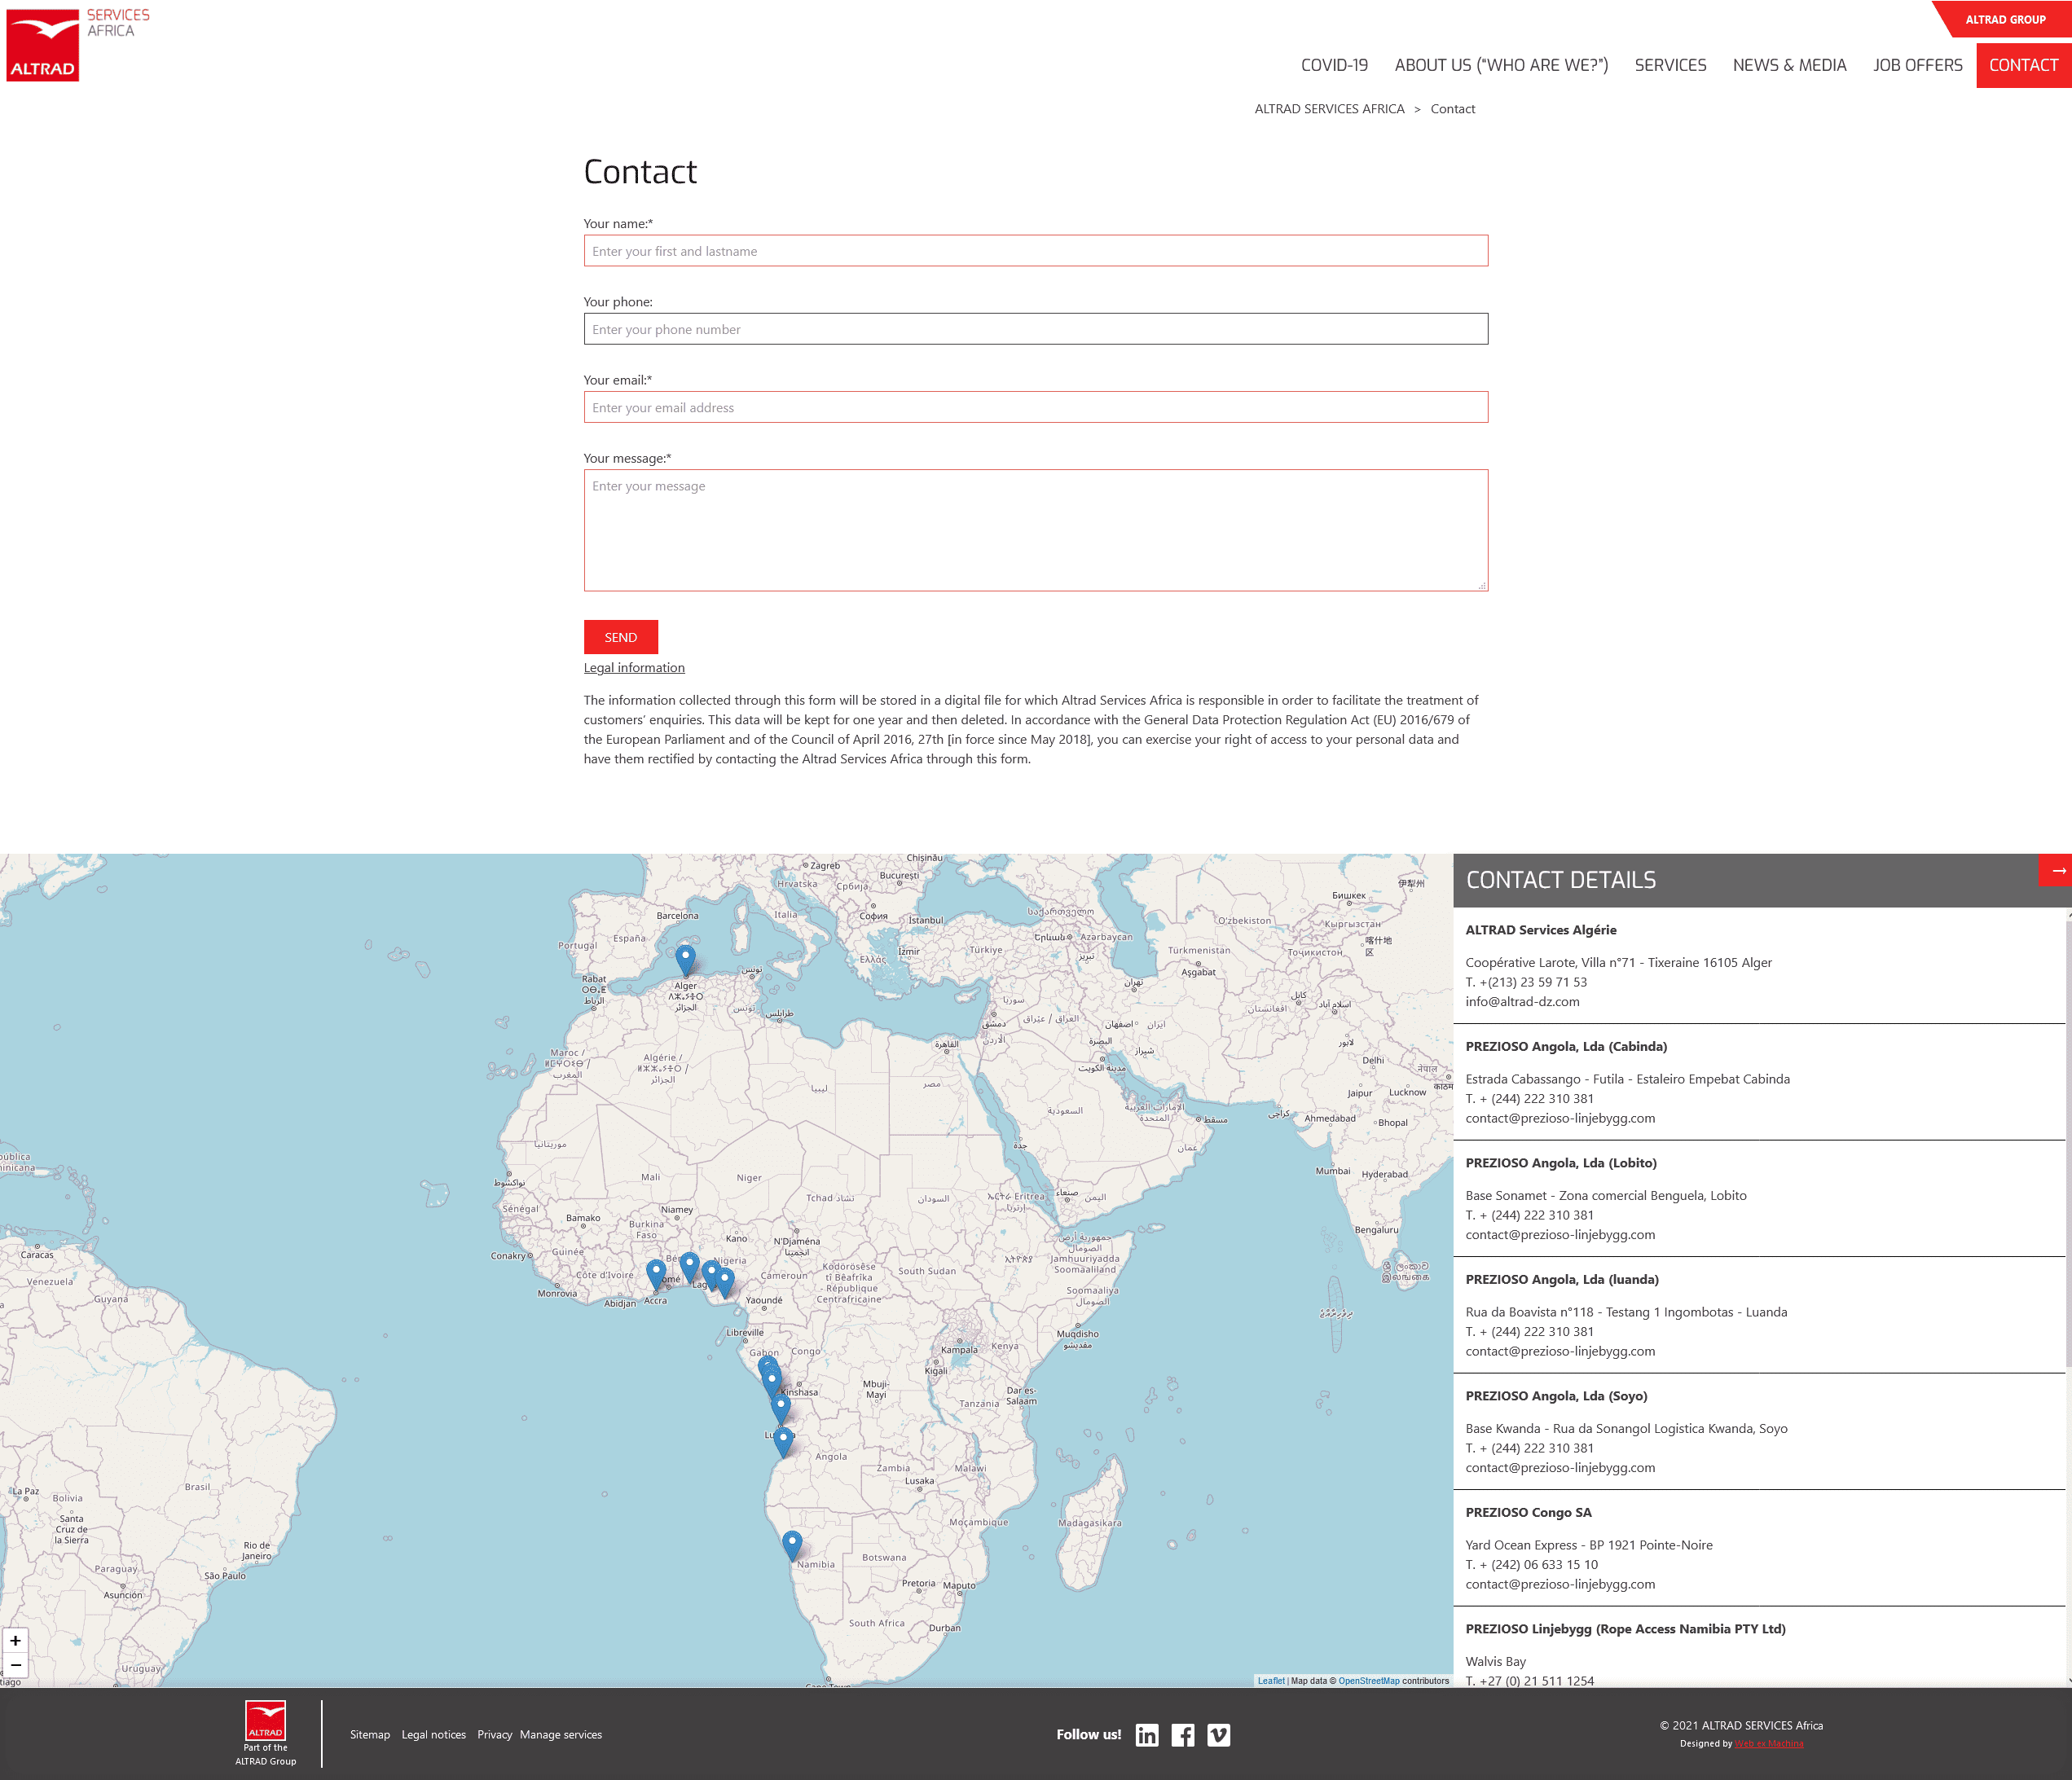Viewport: 2072px width, 1780px height.
Task: Go to News & Media
Action: click(1789, 65)
